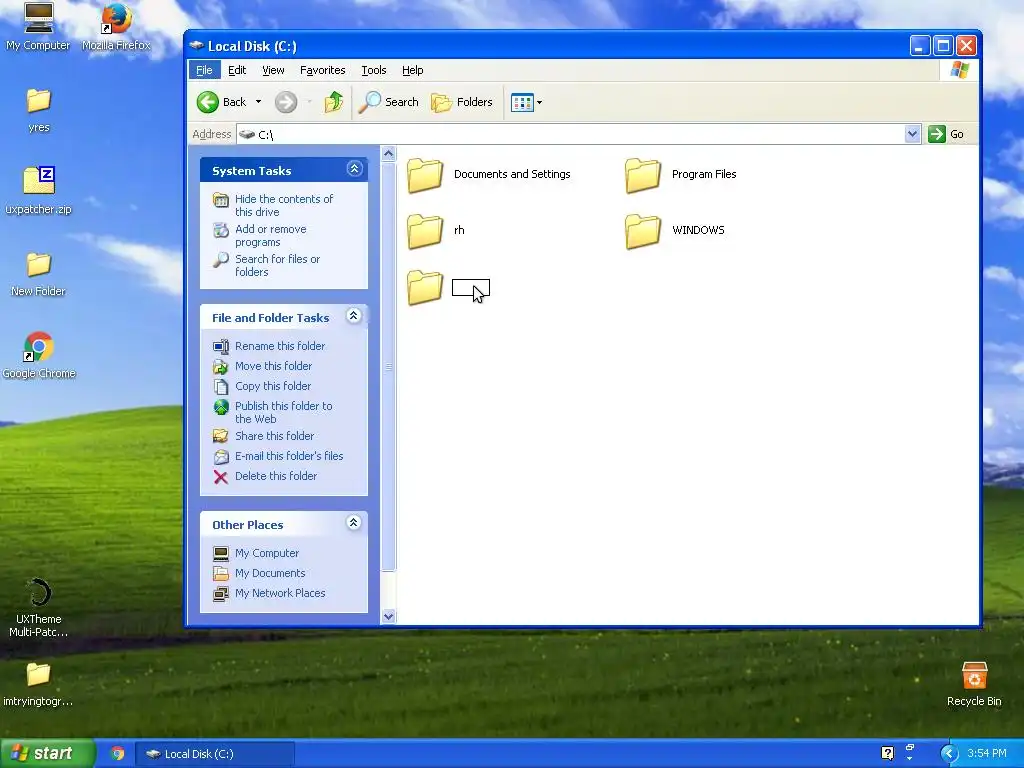Image resolution: width=1024 pixels, height=768 pixels.
Task: Click E-mail this folder's files
Action: 289,456
